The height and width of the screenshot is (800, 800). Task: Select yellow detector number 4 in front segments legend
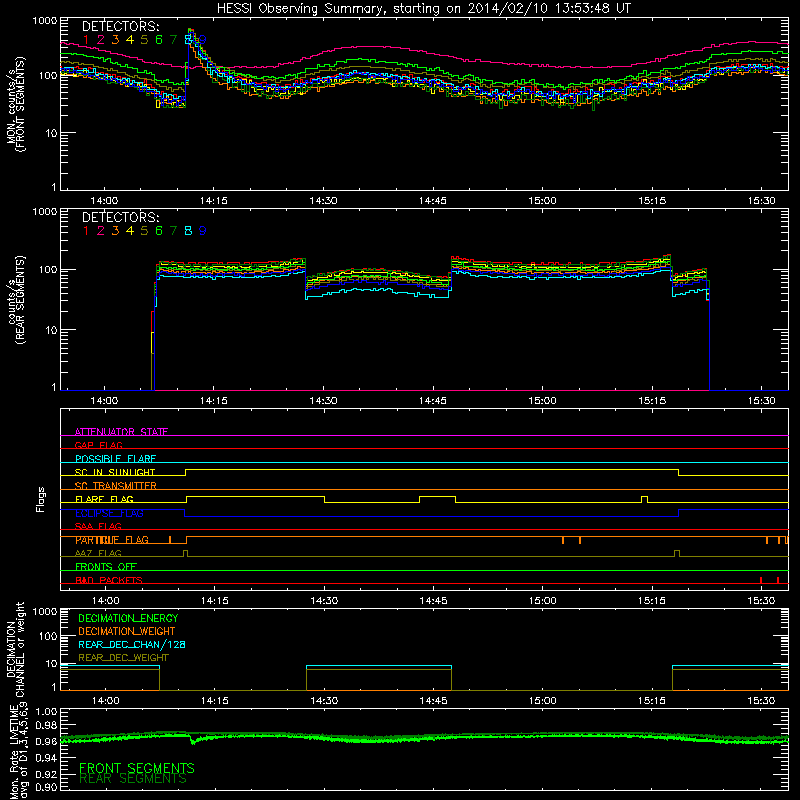(130, 39)
